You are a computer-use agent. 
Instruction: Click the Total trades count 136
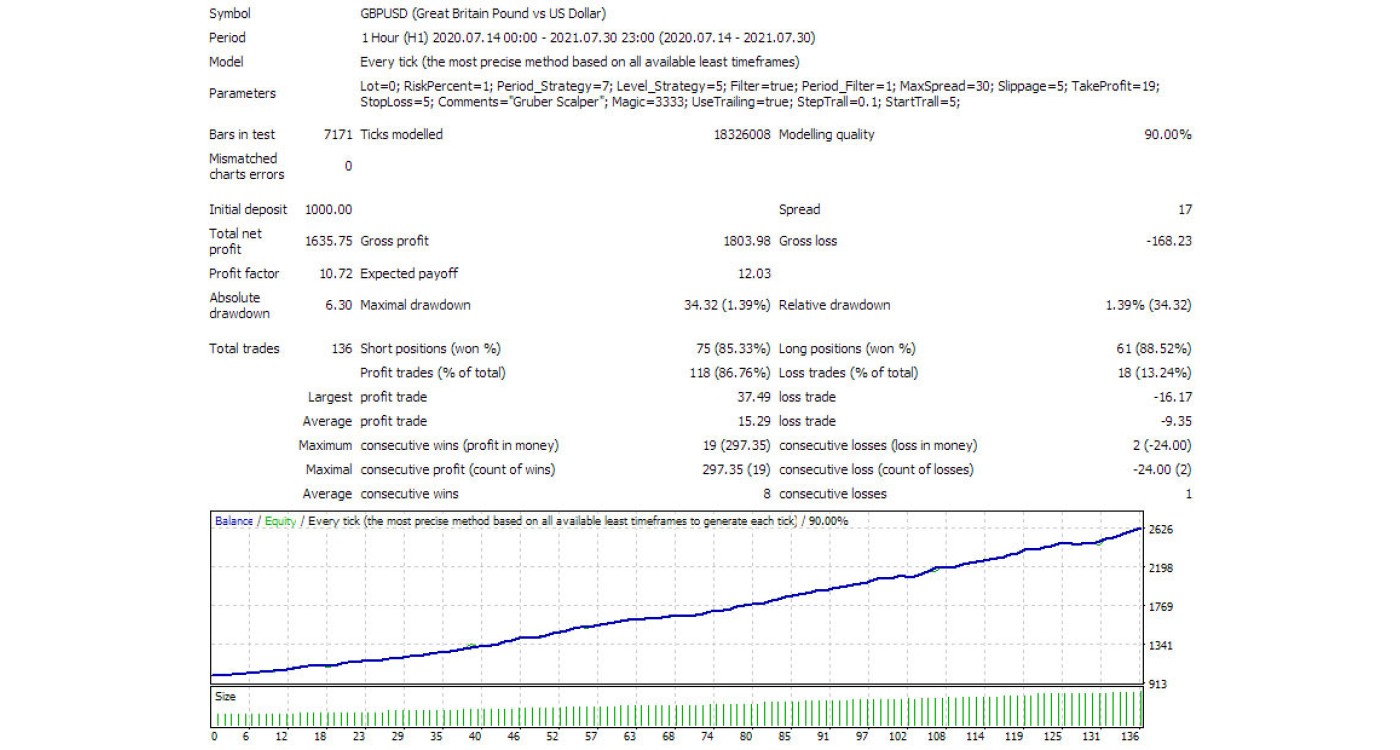(x=342, y=349)
